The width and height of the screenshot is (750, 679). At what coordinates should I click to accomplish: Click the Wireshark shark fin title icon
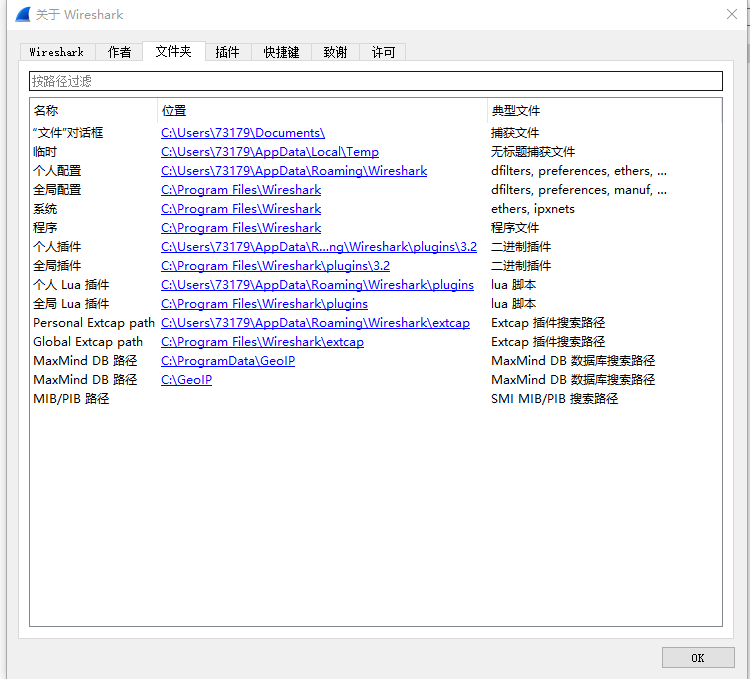pyautogui.click(x=22, y=14)
